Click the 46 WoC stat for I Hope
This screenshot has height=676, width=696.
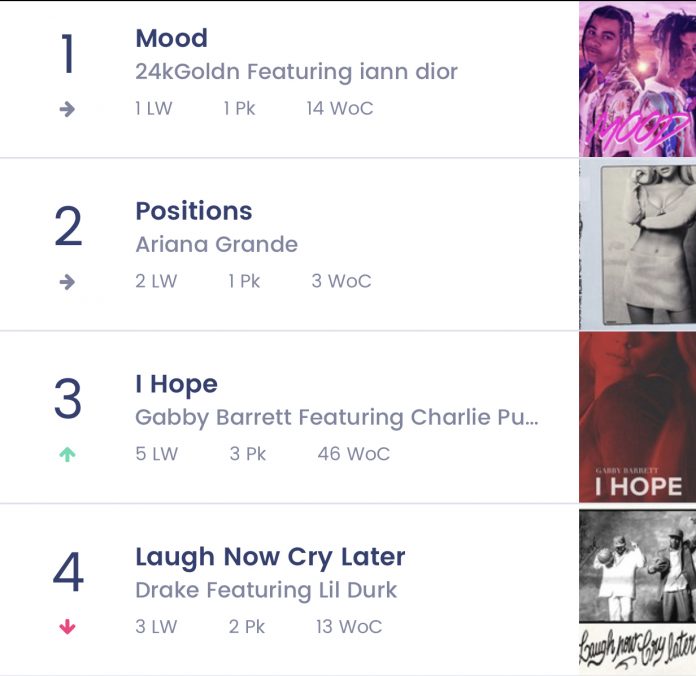pos(354,454)
